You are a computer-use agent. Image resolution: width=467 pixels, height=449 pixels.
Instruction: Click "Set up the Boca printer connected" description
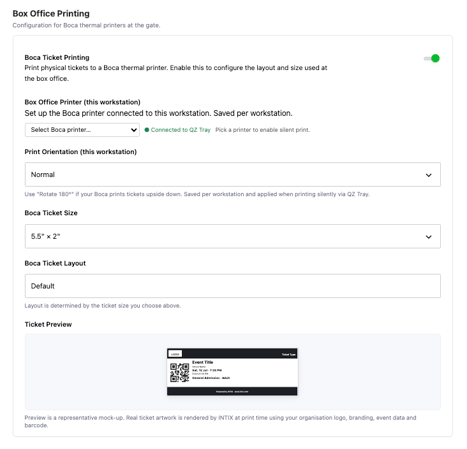pyautogui.click(x=158, y=113)
